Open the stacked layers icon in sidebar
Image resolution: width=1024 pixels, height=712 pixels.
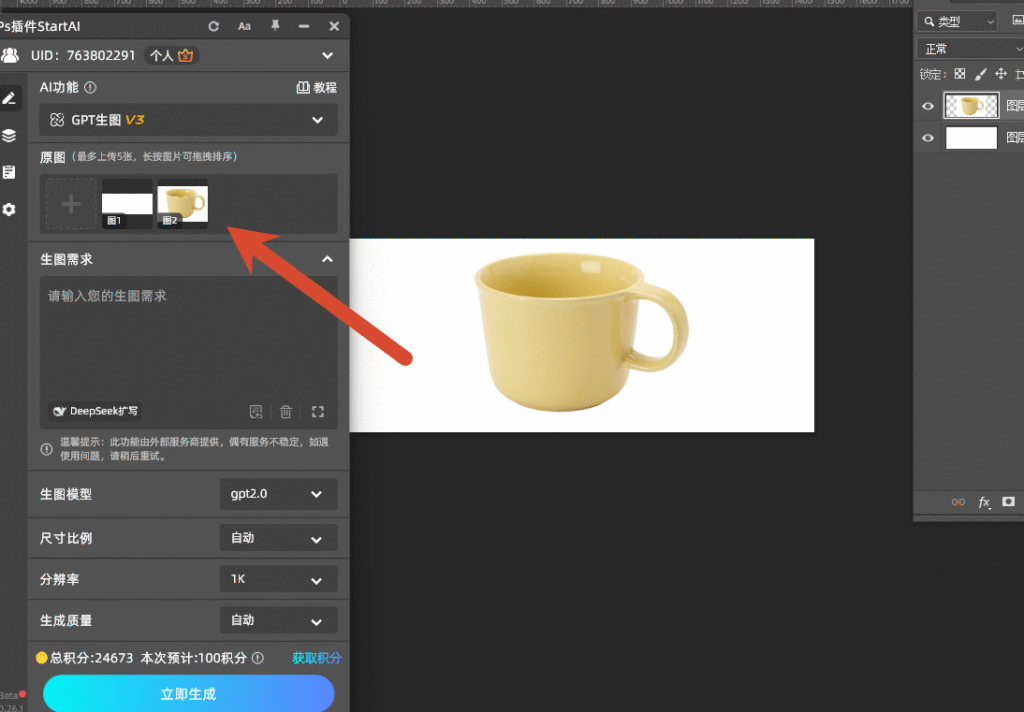click(x=9, y=135)
